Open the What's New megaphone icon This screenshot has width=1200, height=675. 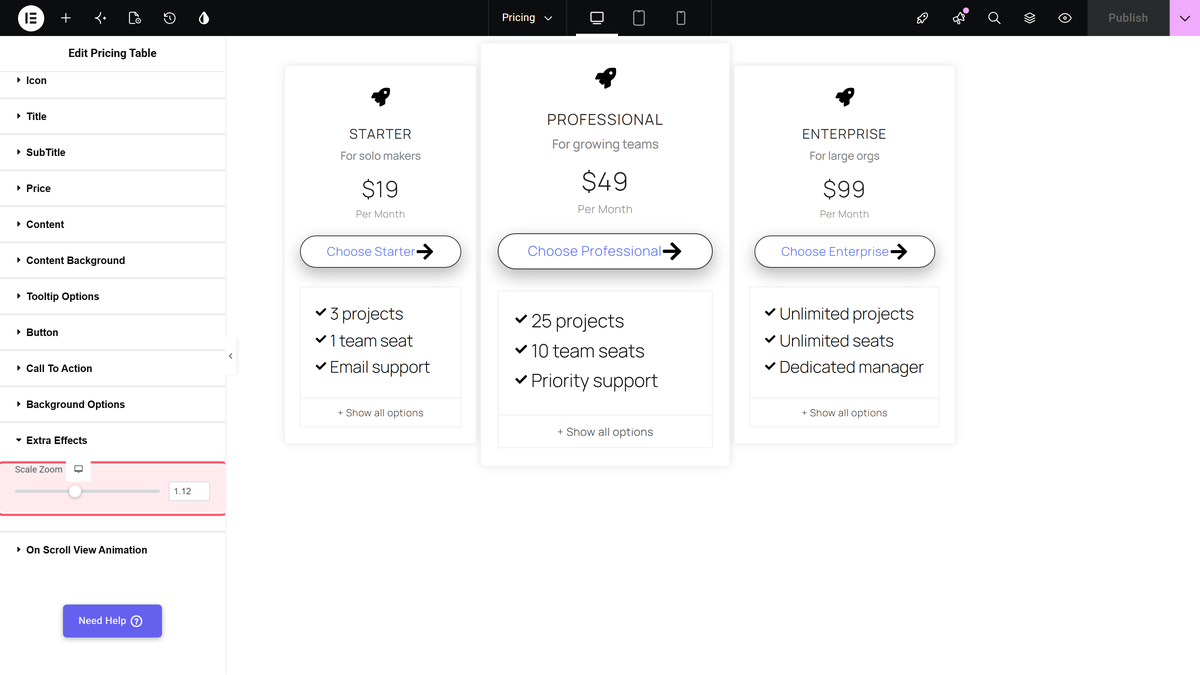(x=959, y=18)
